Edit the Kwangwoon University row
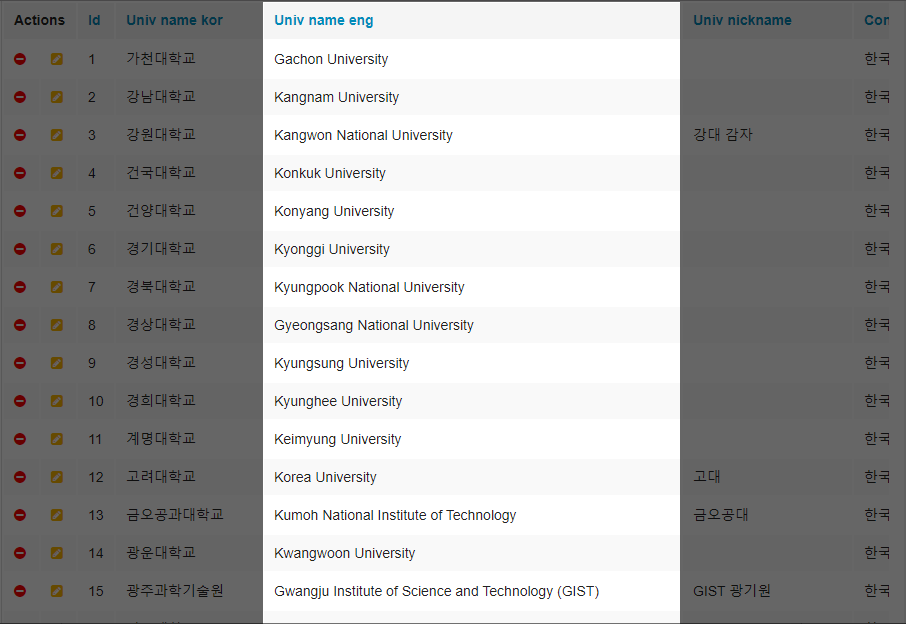 (57, 553)
